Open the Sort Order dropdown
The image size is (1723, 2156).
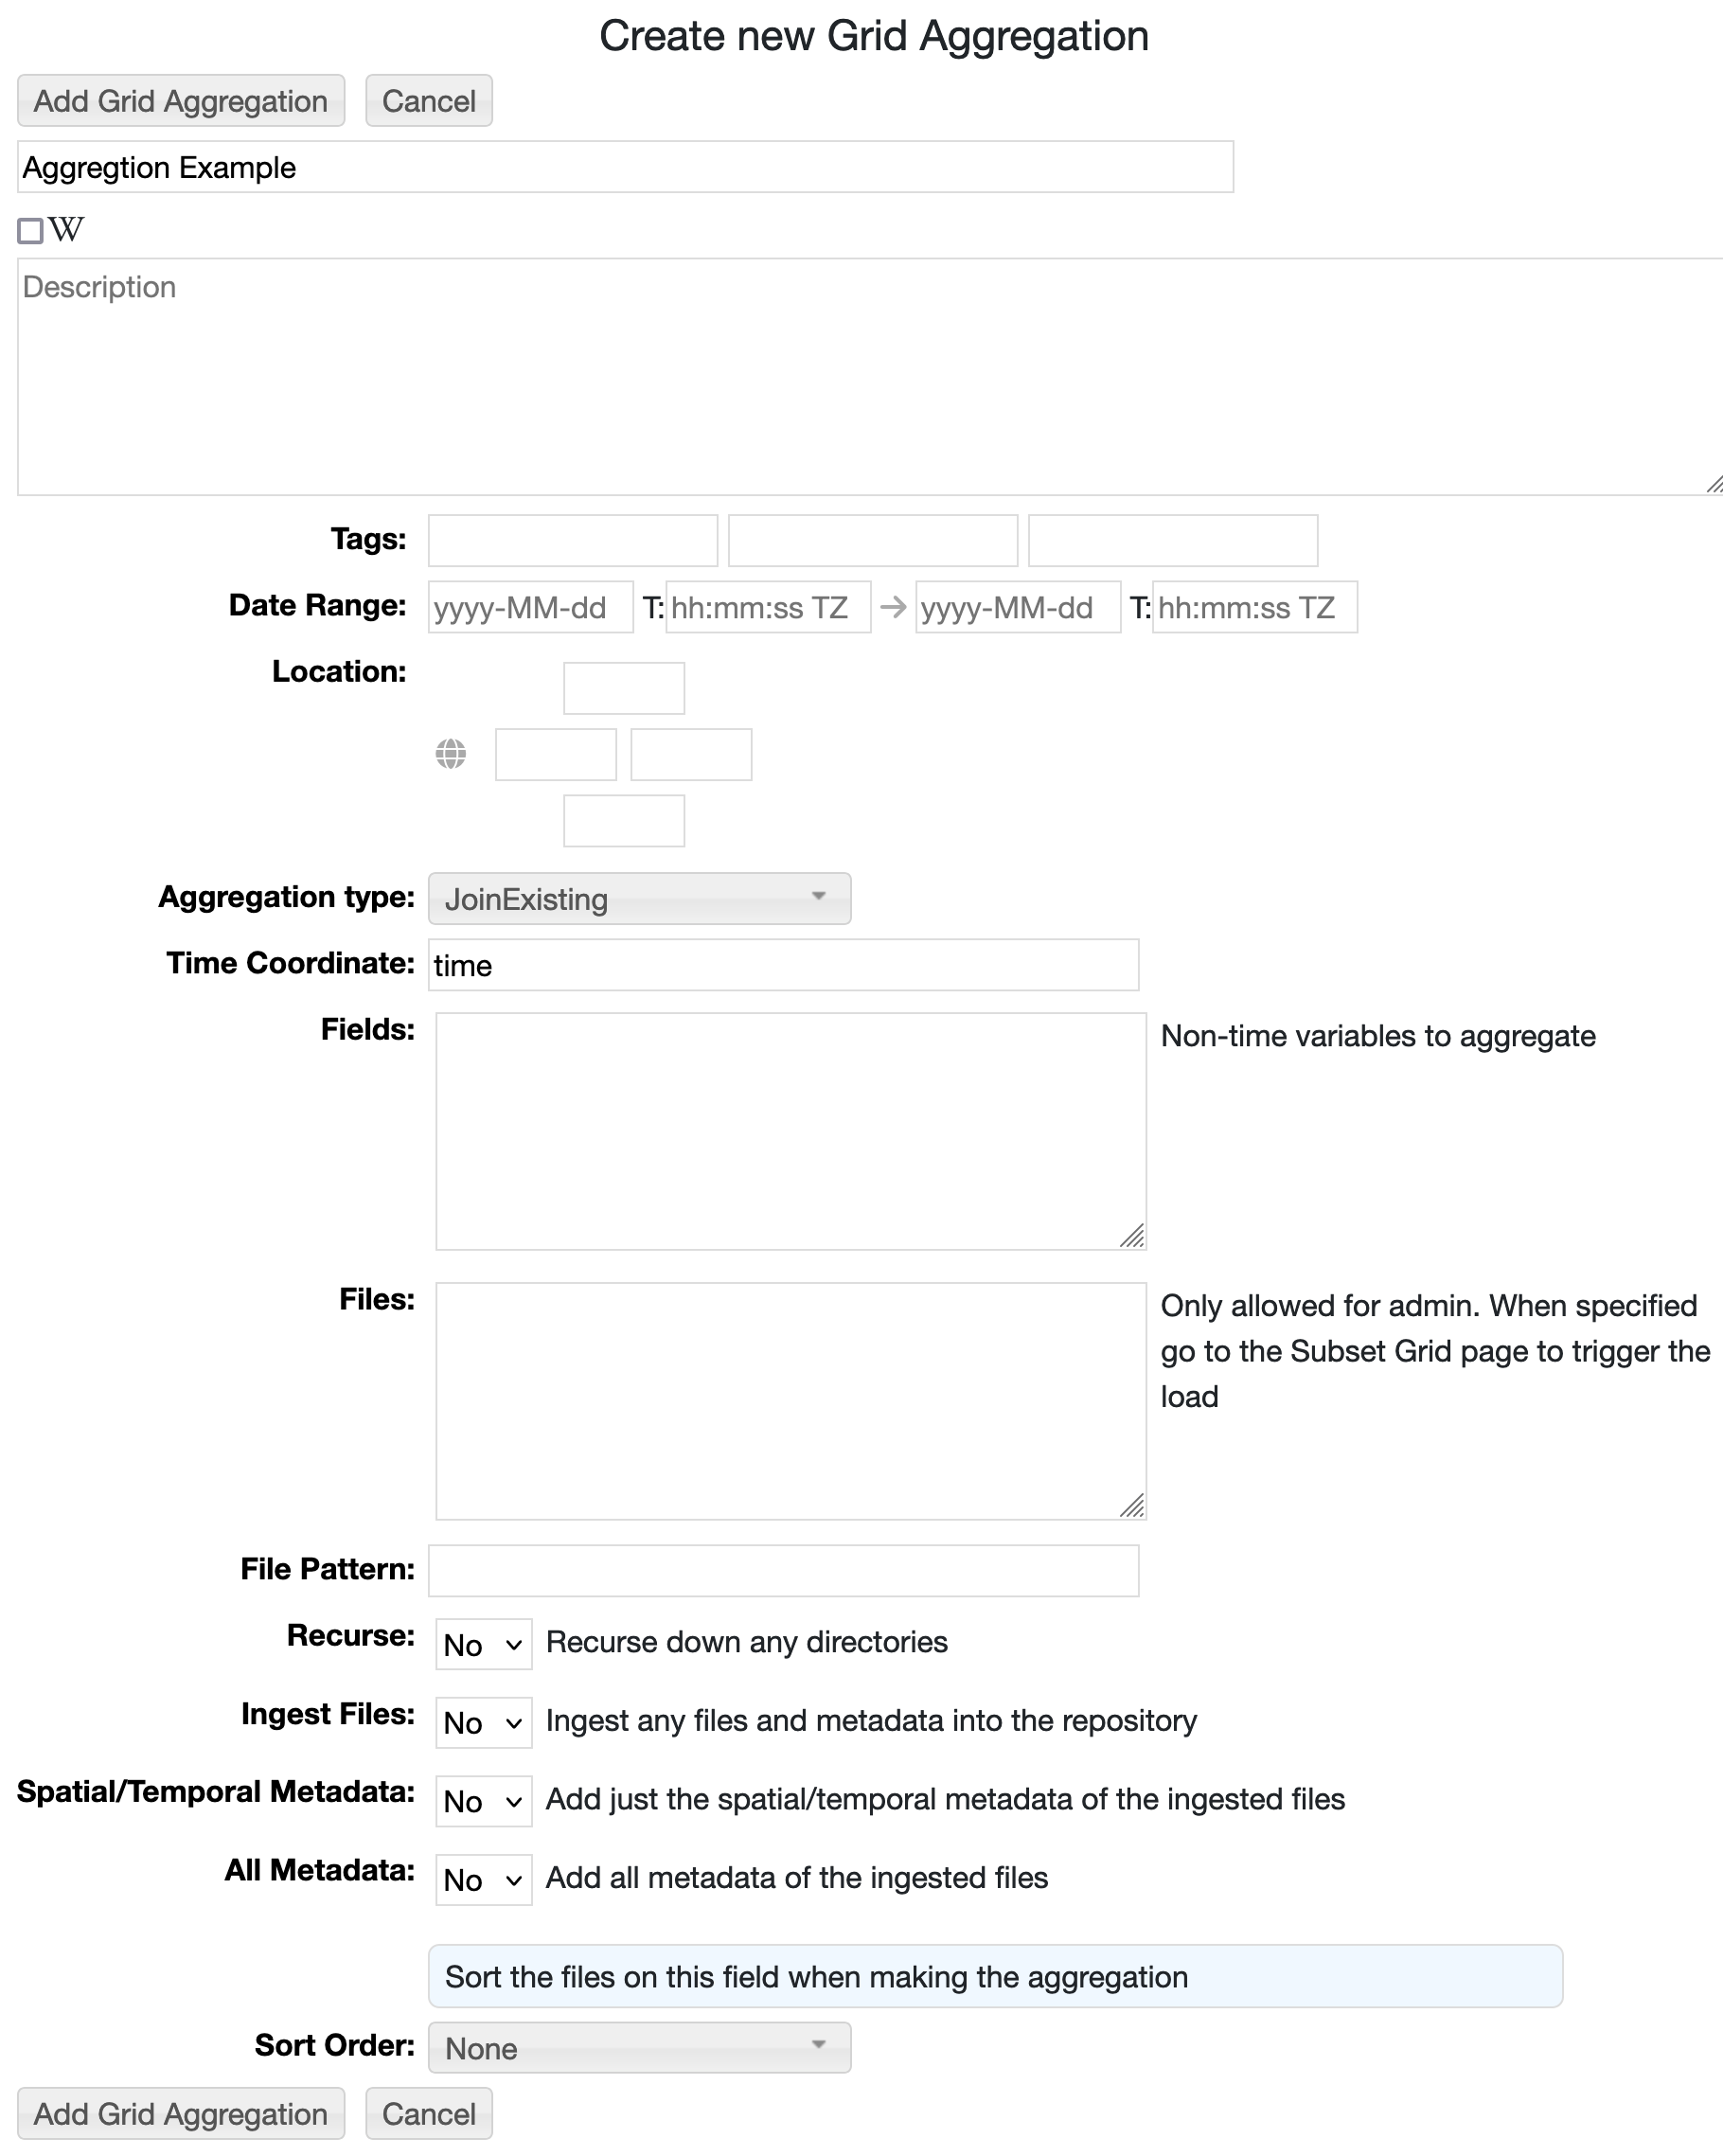tap(639, 2048)
